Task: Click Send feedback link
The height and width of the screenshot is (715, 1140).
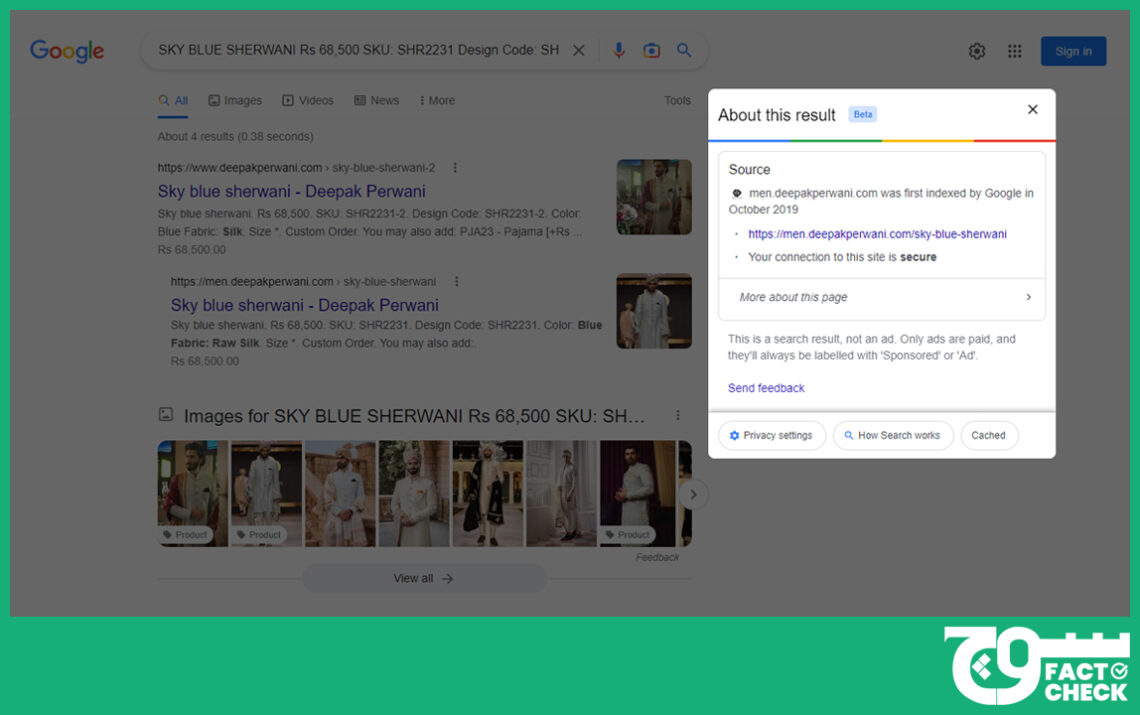Action: click(x=766, y=388)
